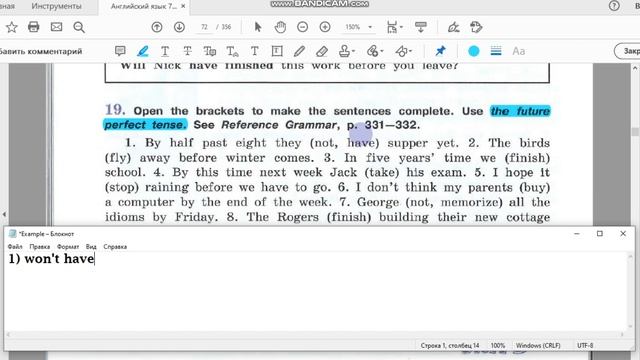640x360 pixels.
Task: Toggle the keep tool selected pin
Action: coord(440,51)
